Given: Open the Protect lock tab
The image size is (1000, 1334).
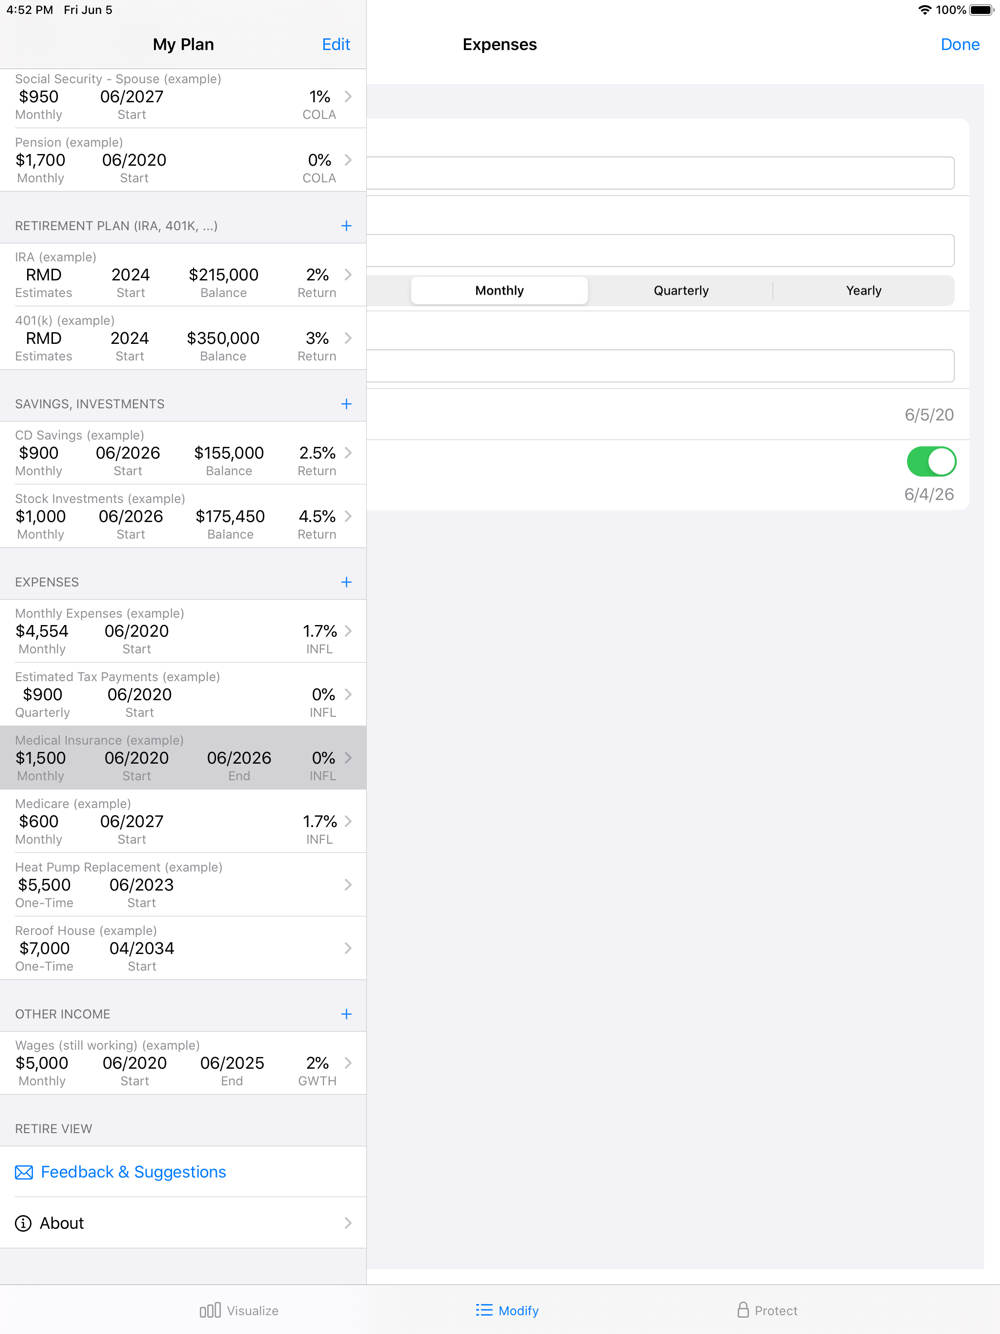Looking at the screenshot, I should coord(767,1310).
